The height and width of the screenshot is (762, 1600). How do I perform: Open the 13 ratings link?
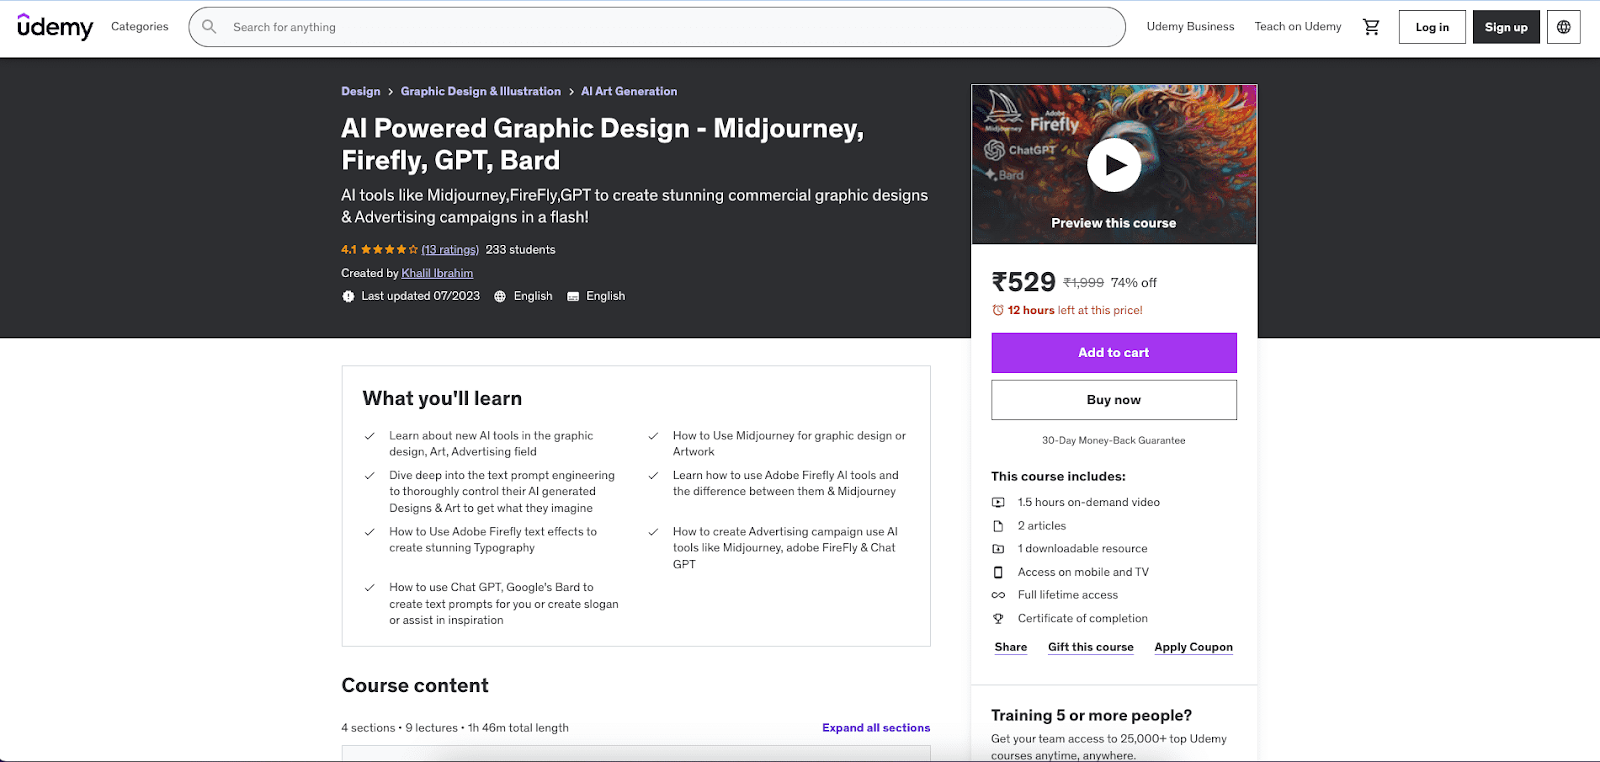[x=450, y=250]
